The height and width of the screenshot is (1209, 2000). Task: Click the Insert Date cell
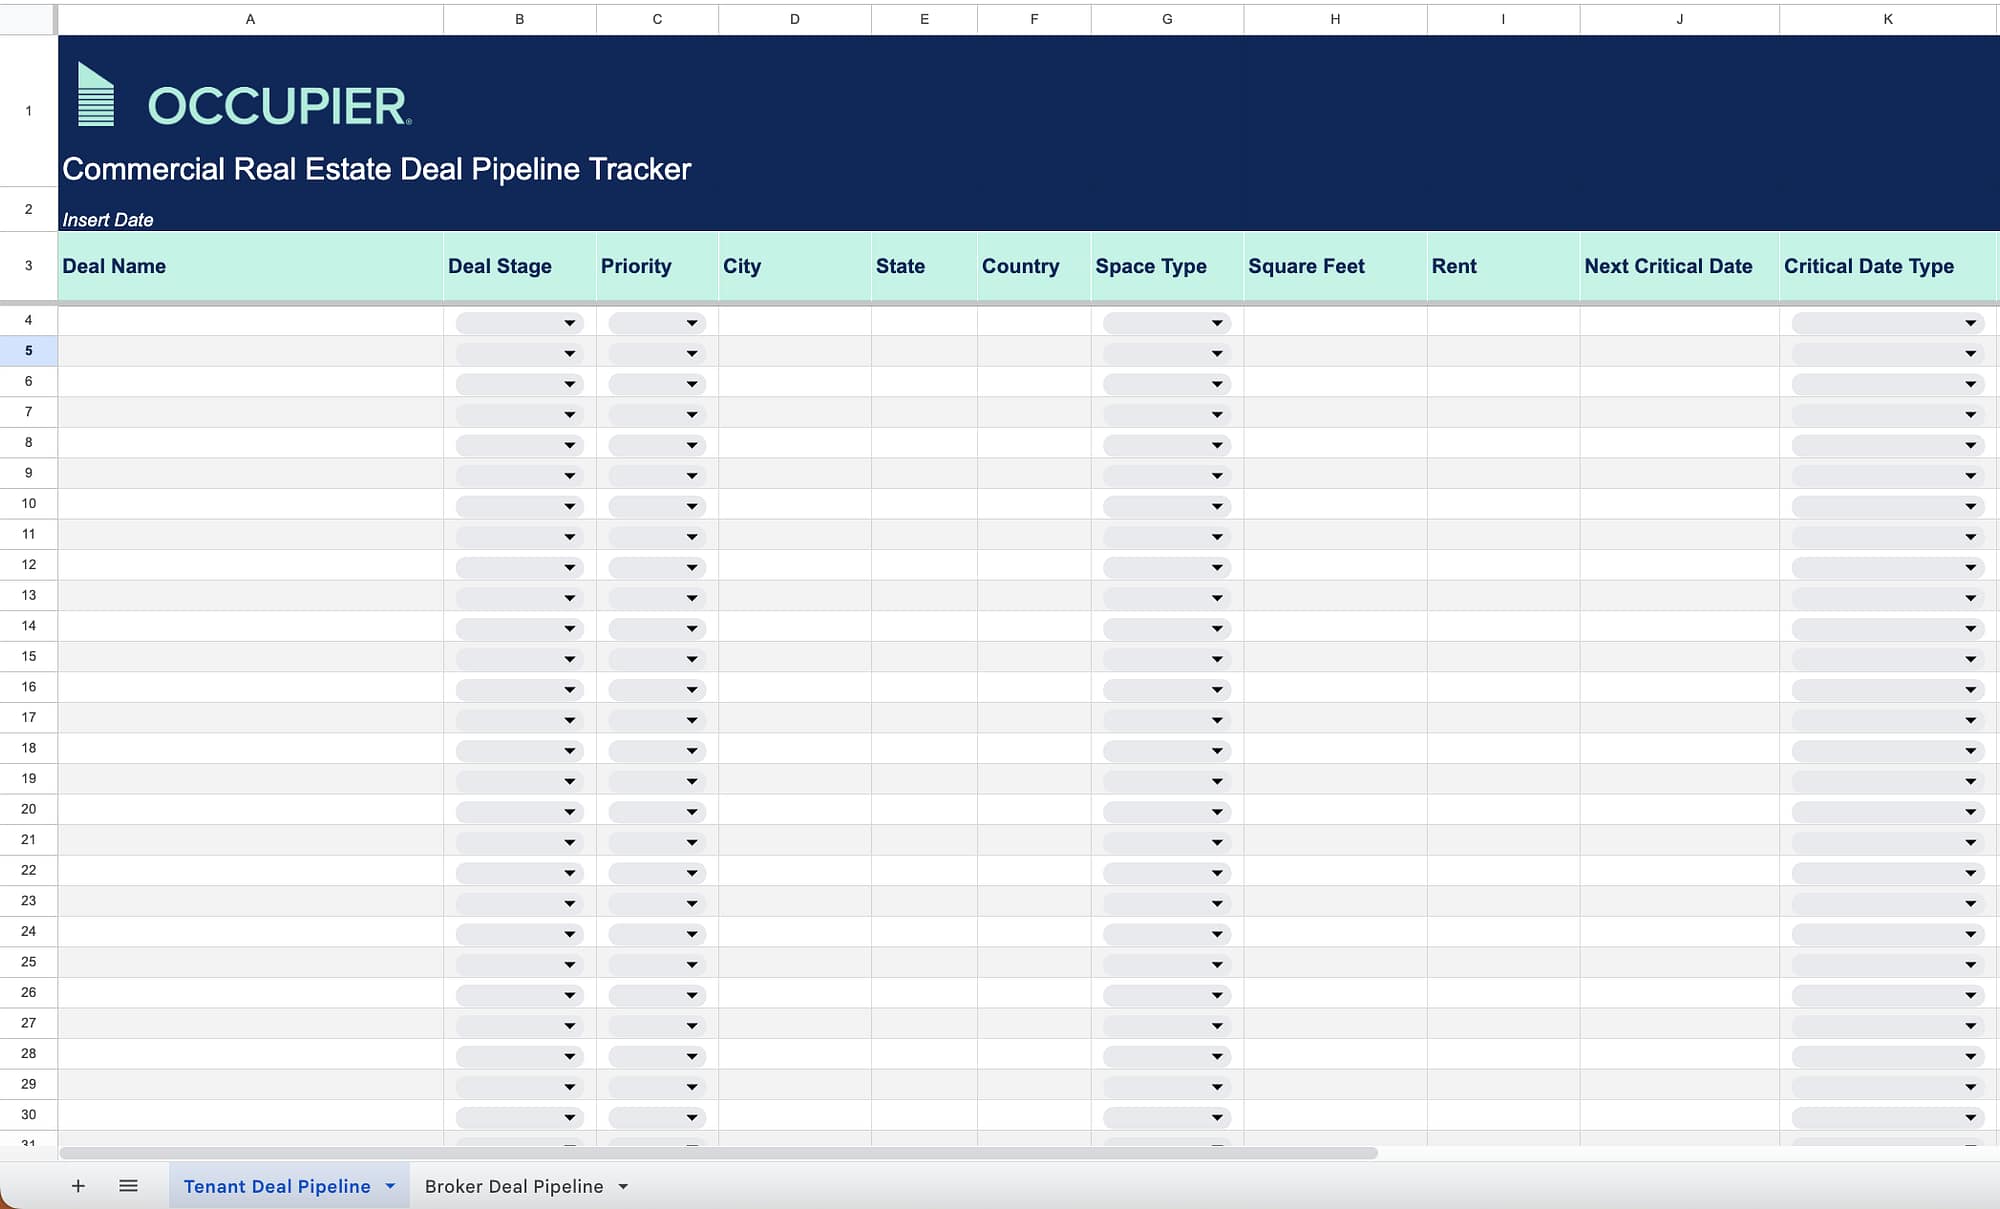(x=108, y=220)
